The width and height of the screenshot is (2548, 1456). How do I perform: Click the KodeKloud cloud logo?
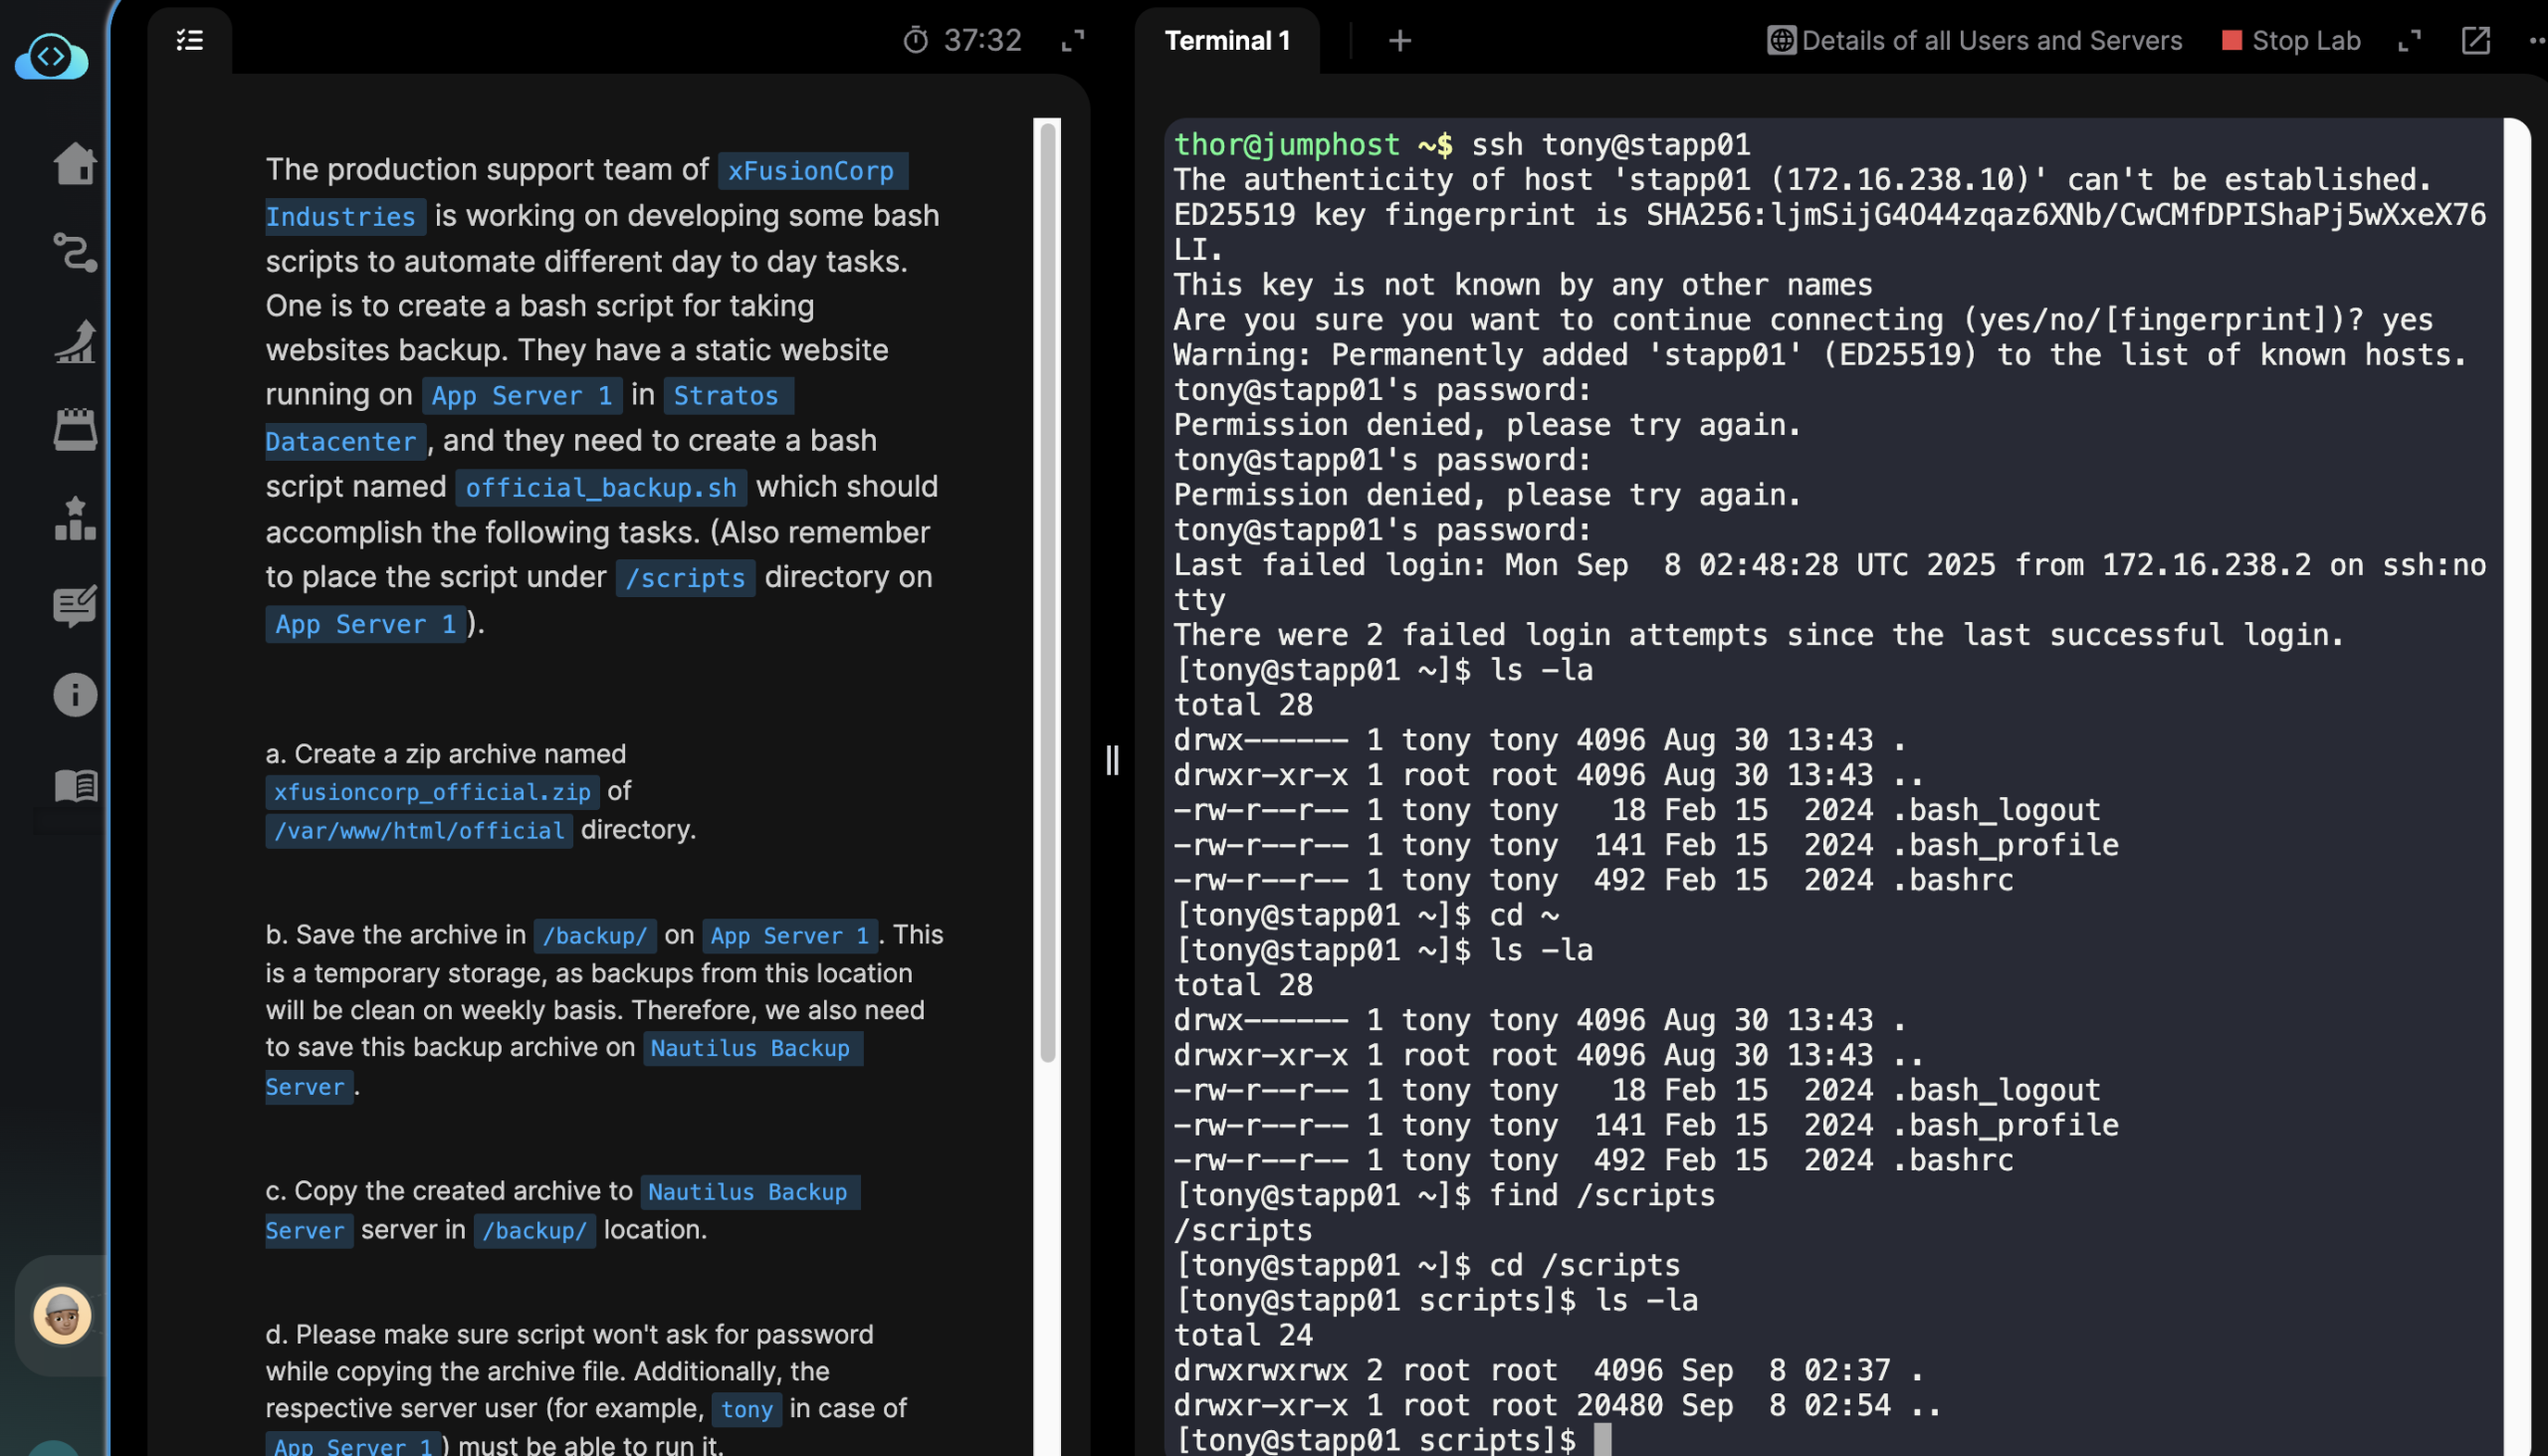(52, 57)
